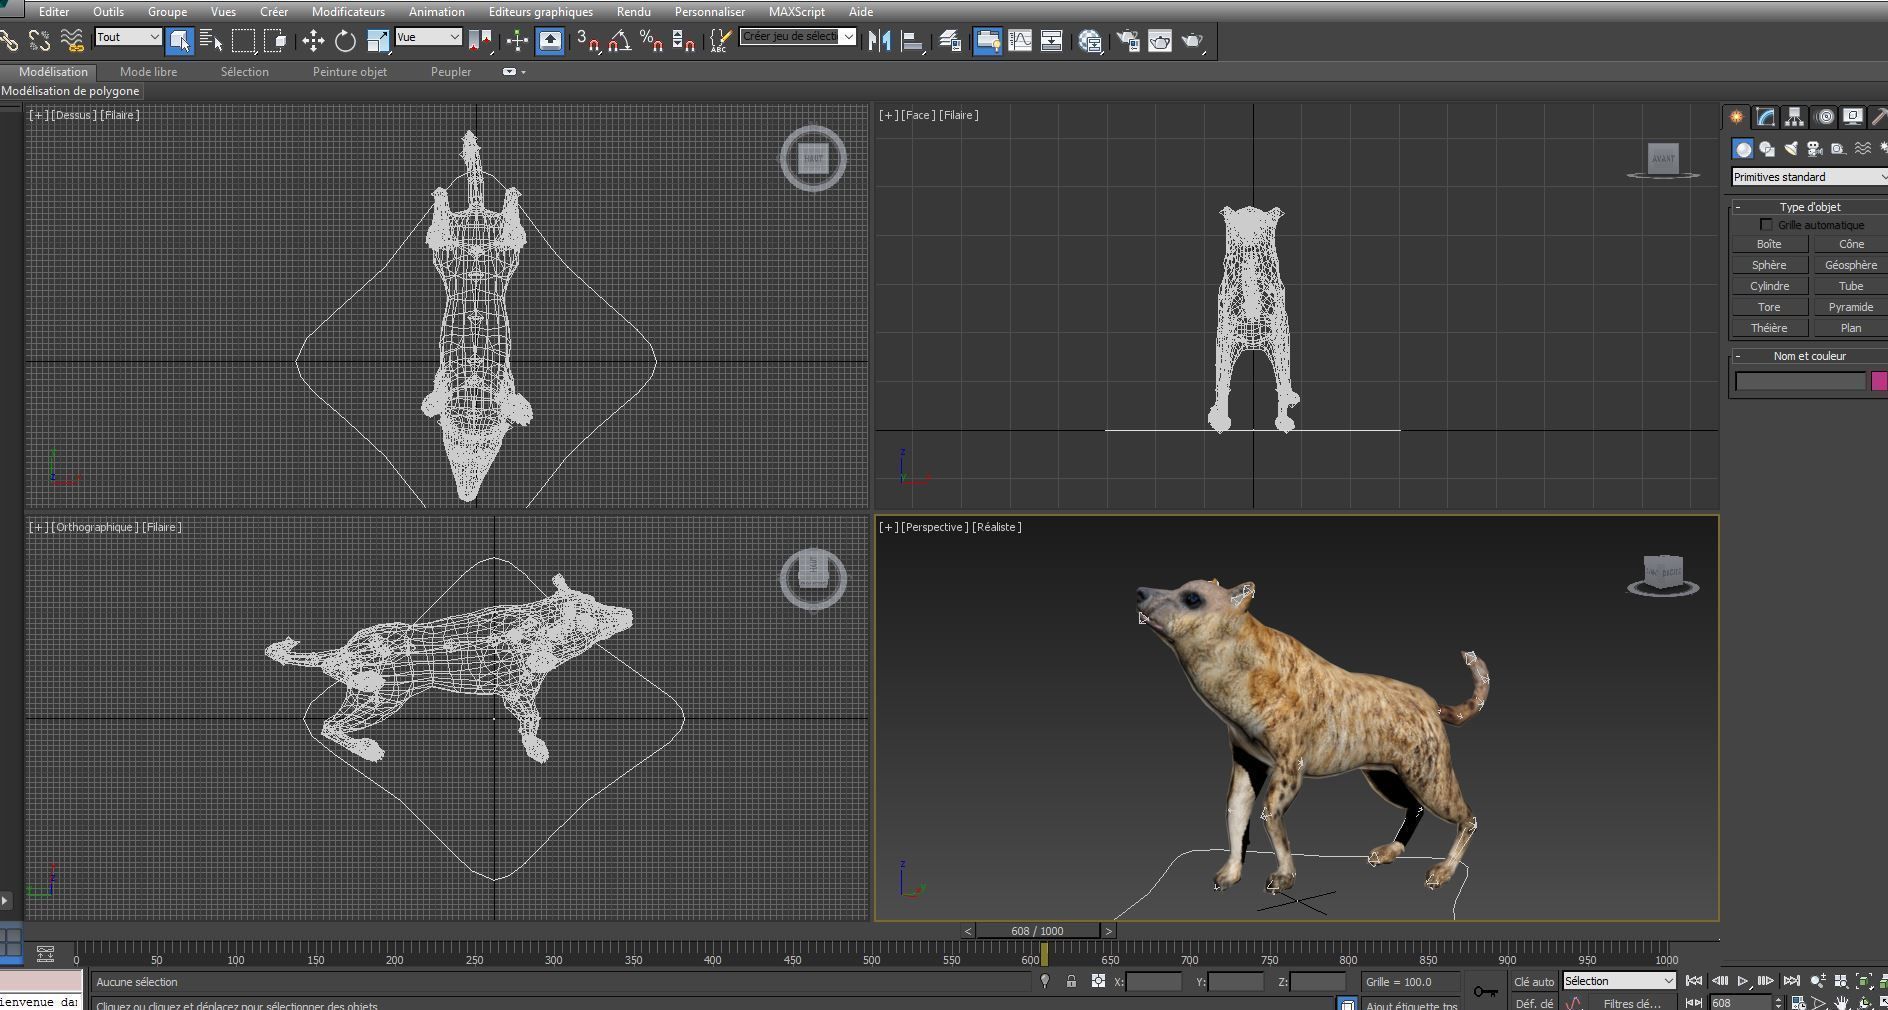
Task: Open the Rendu menu
Action: point(634,12)
